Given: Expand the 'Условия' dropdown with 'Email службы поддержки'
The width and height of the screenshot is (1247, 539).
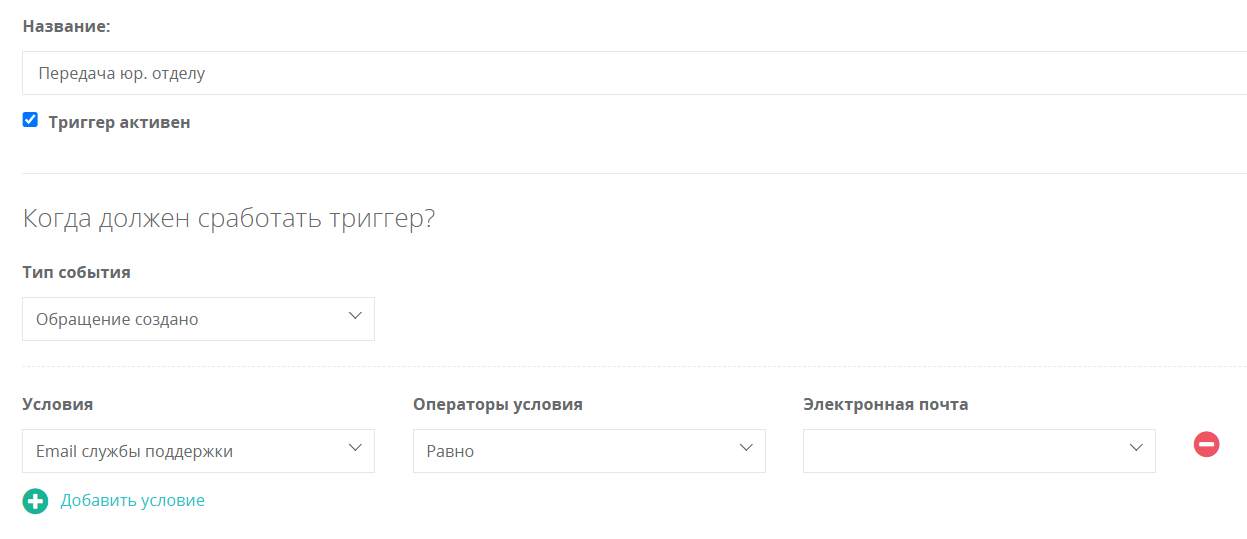Looking at the screenshot, I should (x=198, y=451).
